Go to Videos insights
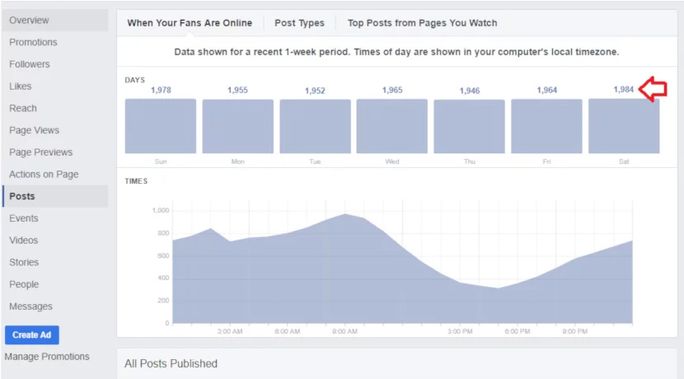 coord(24,240)
